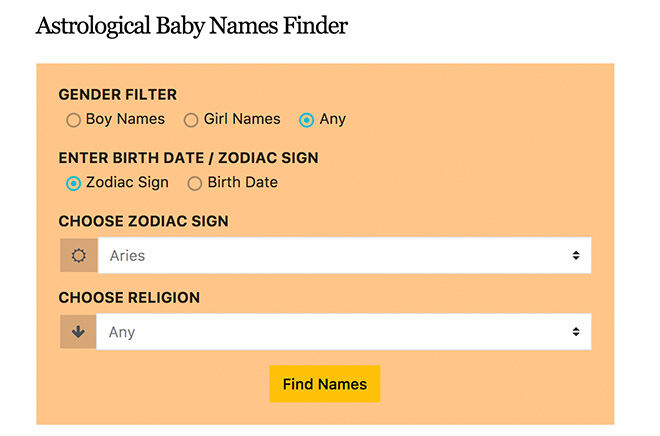Open the Choose Zodiac Sign dropdown
This screenshot has width=660, height=436.
pyautogui.click(x=345, y=255)
